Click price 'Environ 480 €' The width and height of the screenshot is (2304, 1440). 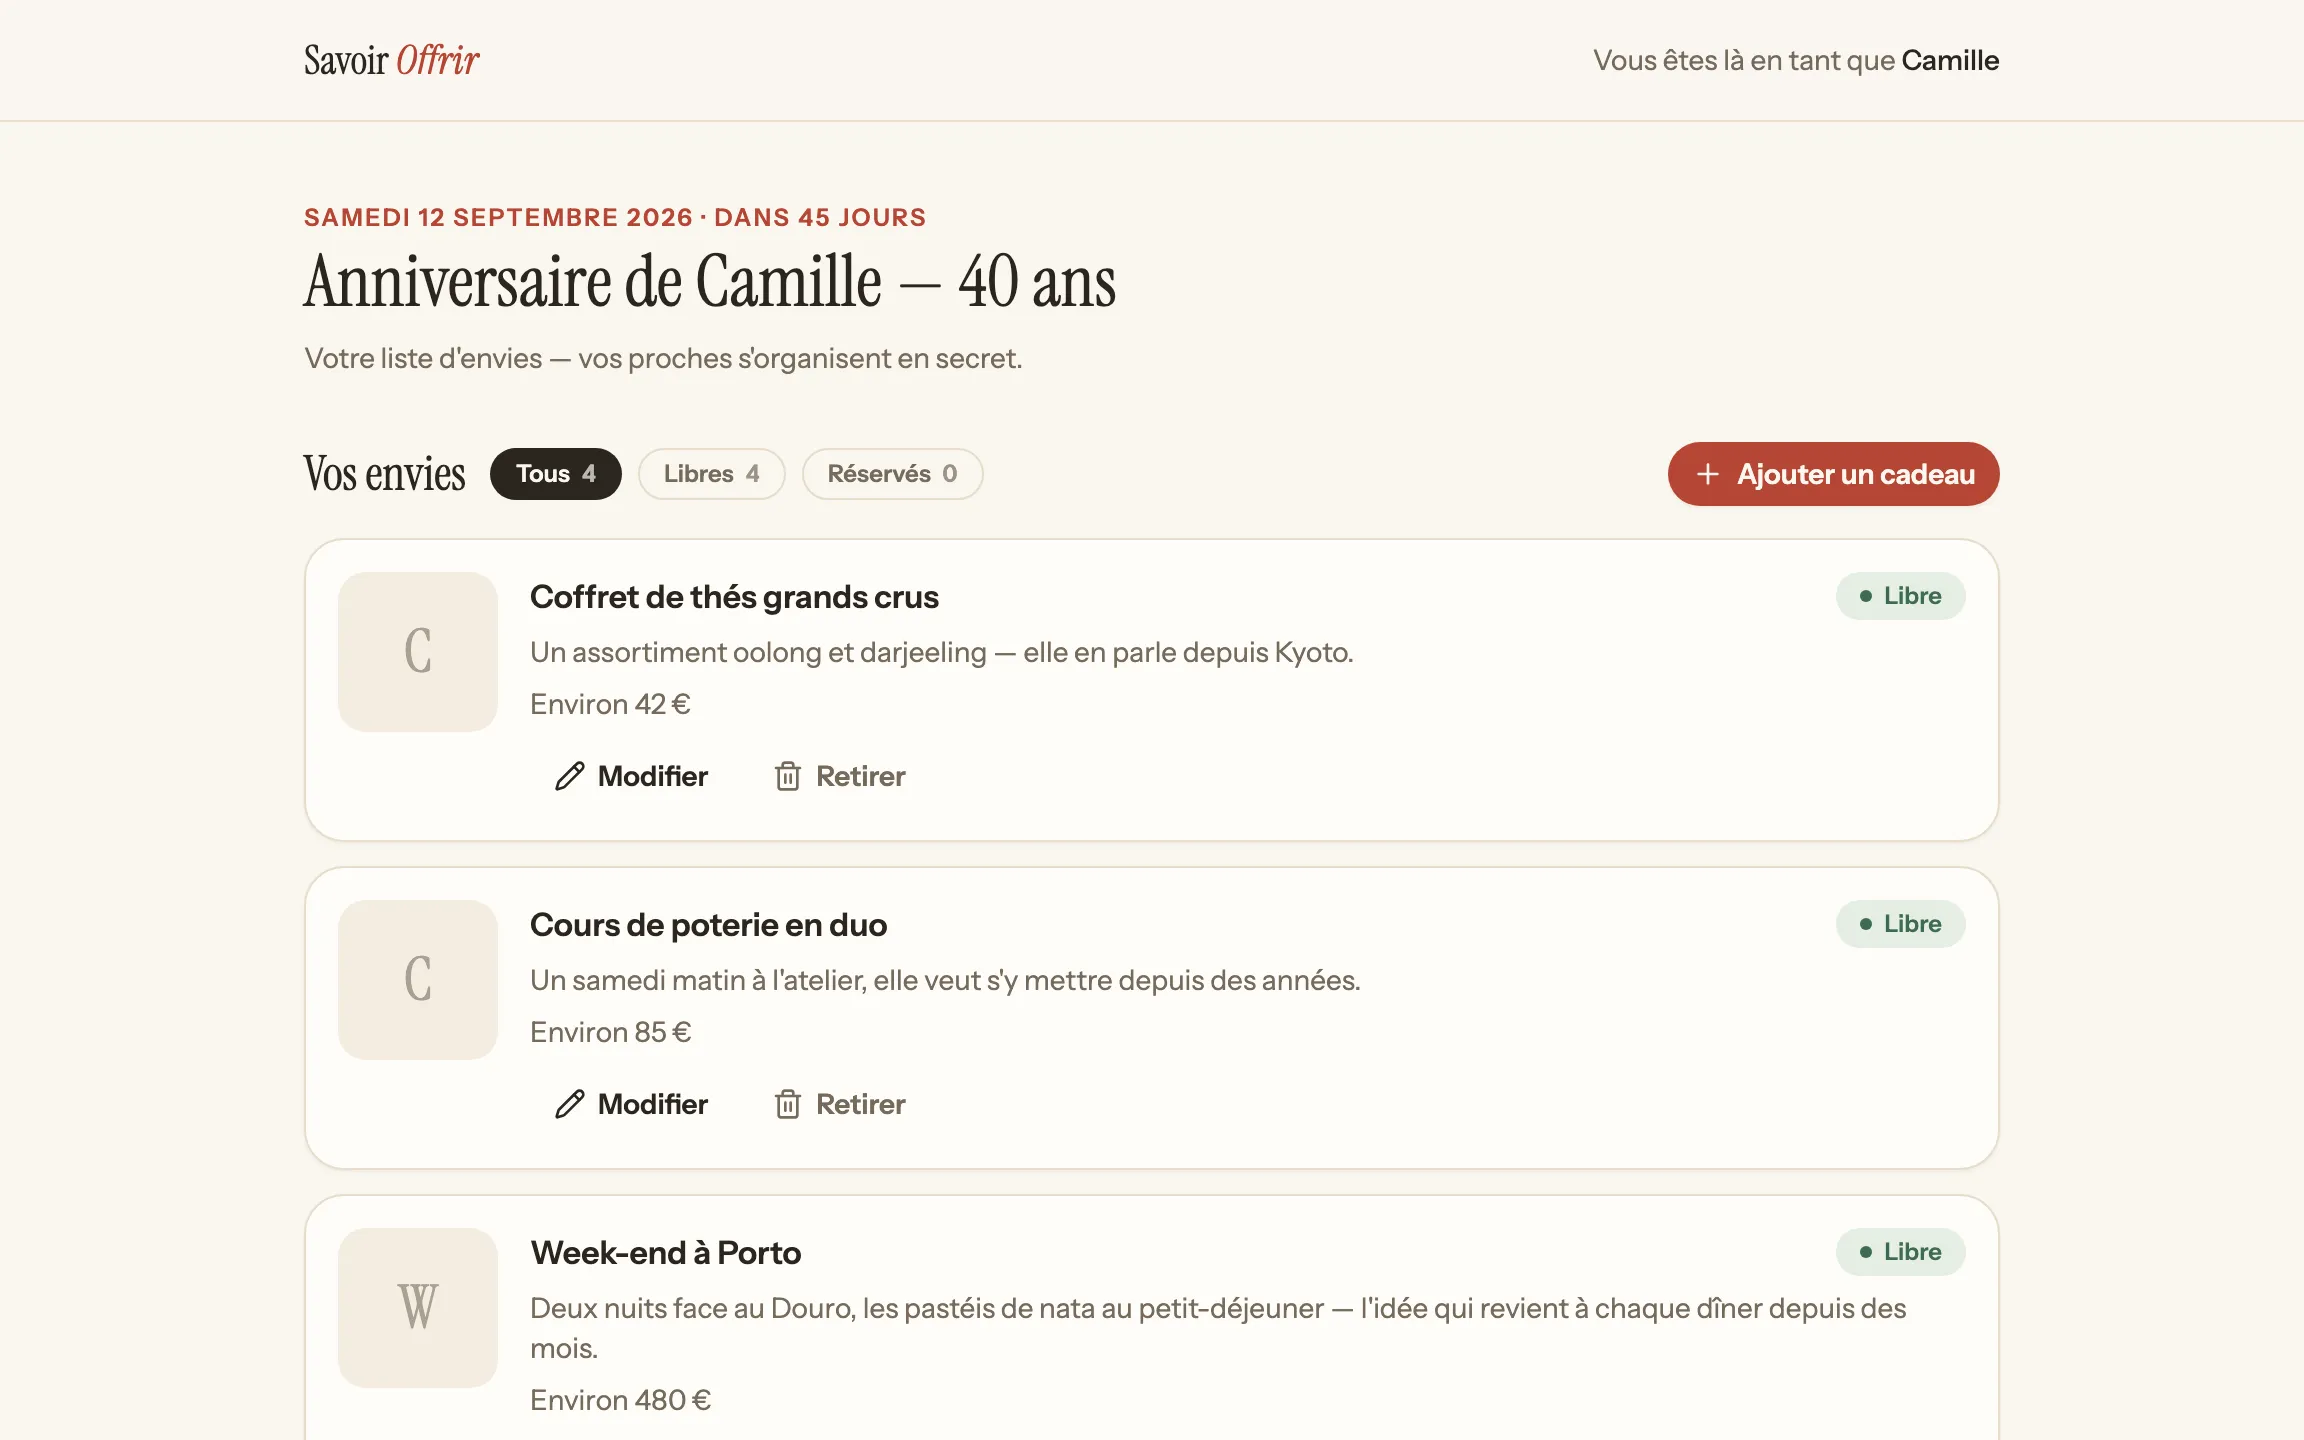pyautogui.click(x=621, y=1400)
